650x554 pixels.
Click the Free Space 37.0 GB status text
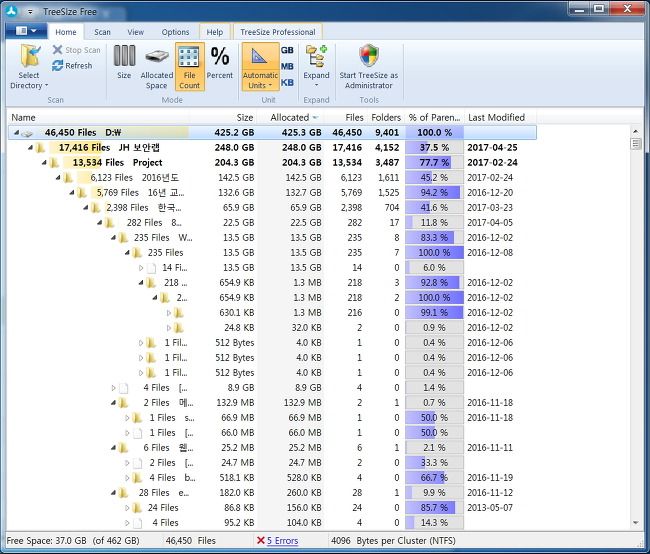click(73, 541)
